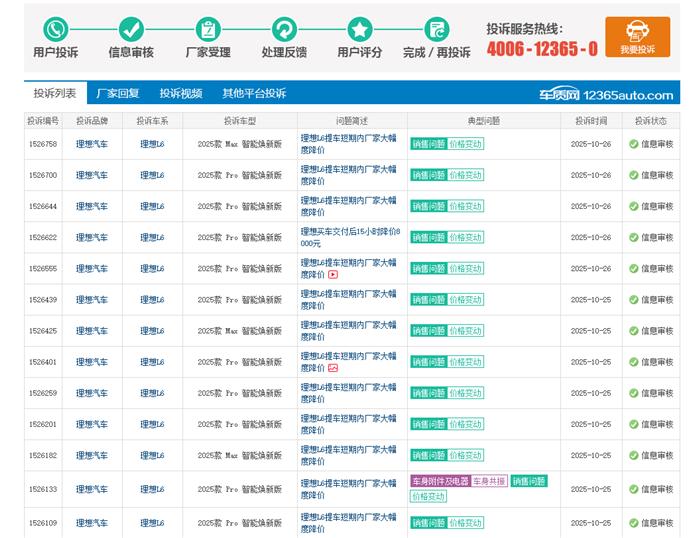
Task: Click the image icon in complaint 1526401
Action: pyautogui.click(x=333, y=368)
